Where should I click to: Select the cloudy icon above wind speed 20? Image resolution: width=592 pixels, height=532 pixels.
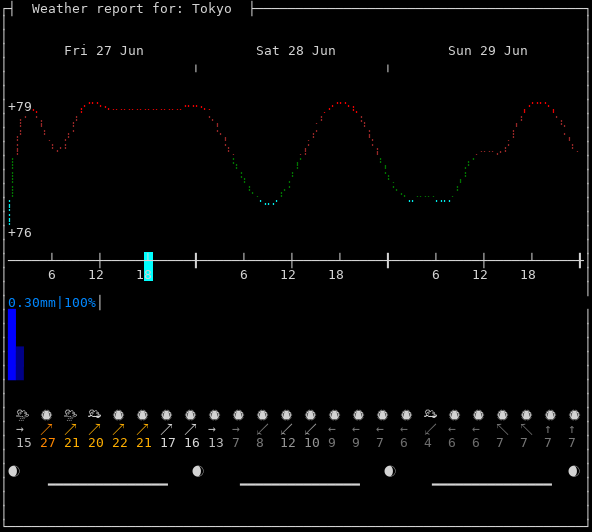tap(94, 414)
